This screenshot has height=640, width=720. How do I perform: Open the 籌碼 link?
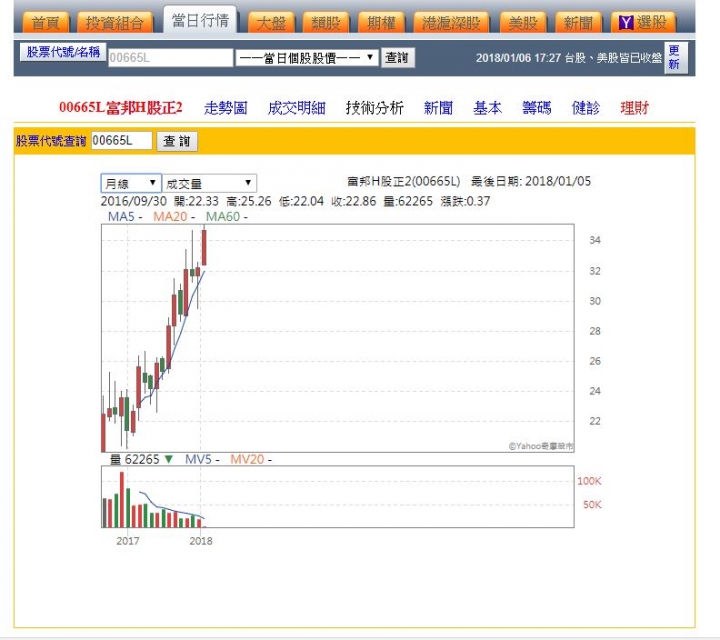tap(536, 108)
